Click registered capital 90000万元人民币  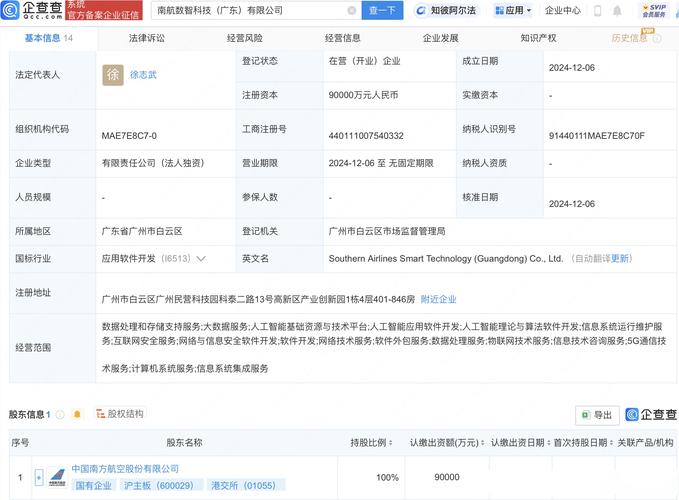(363, 95)
